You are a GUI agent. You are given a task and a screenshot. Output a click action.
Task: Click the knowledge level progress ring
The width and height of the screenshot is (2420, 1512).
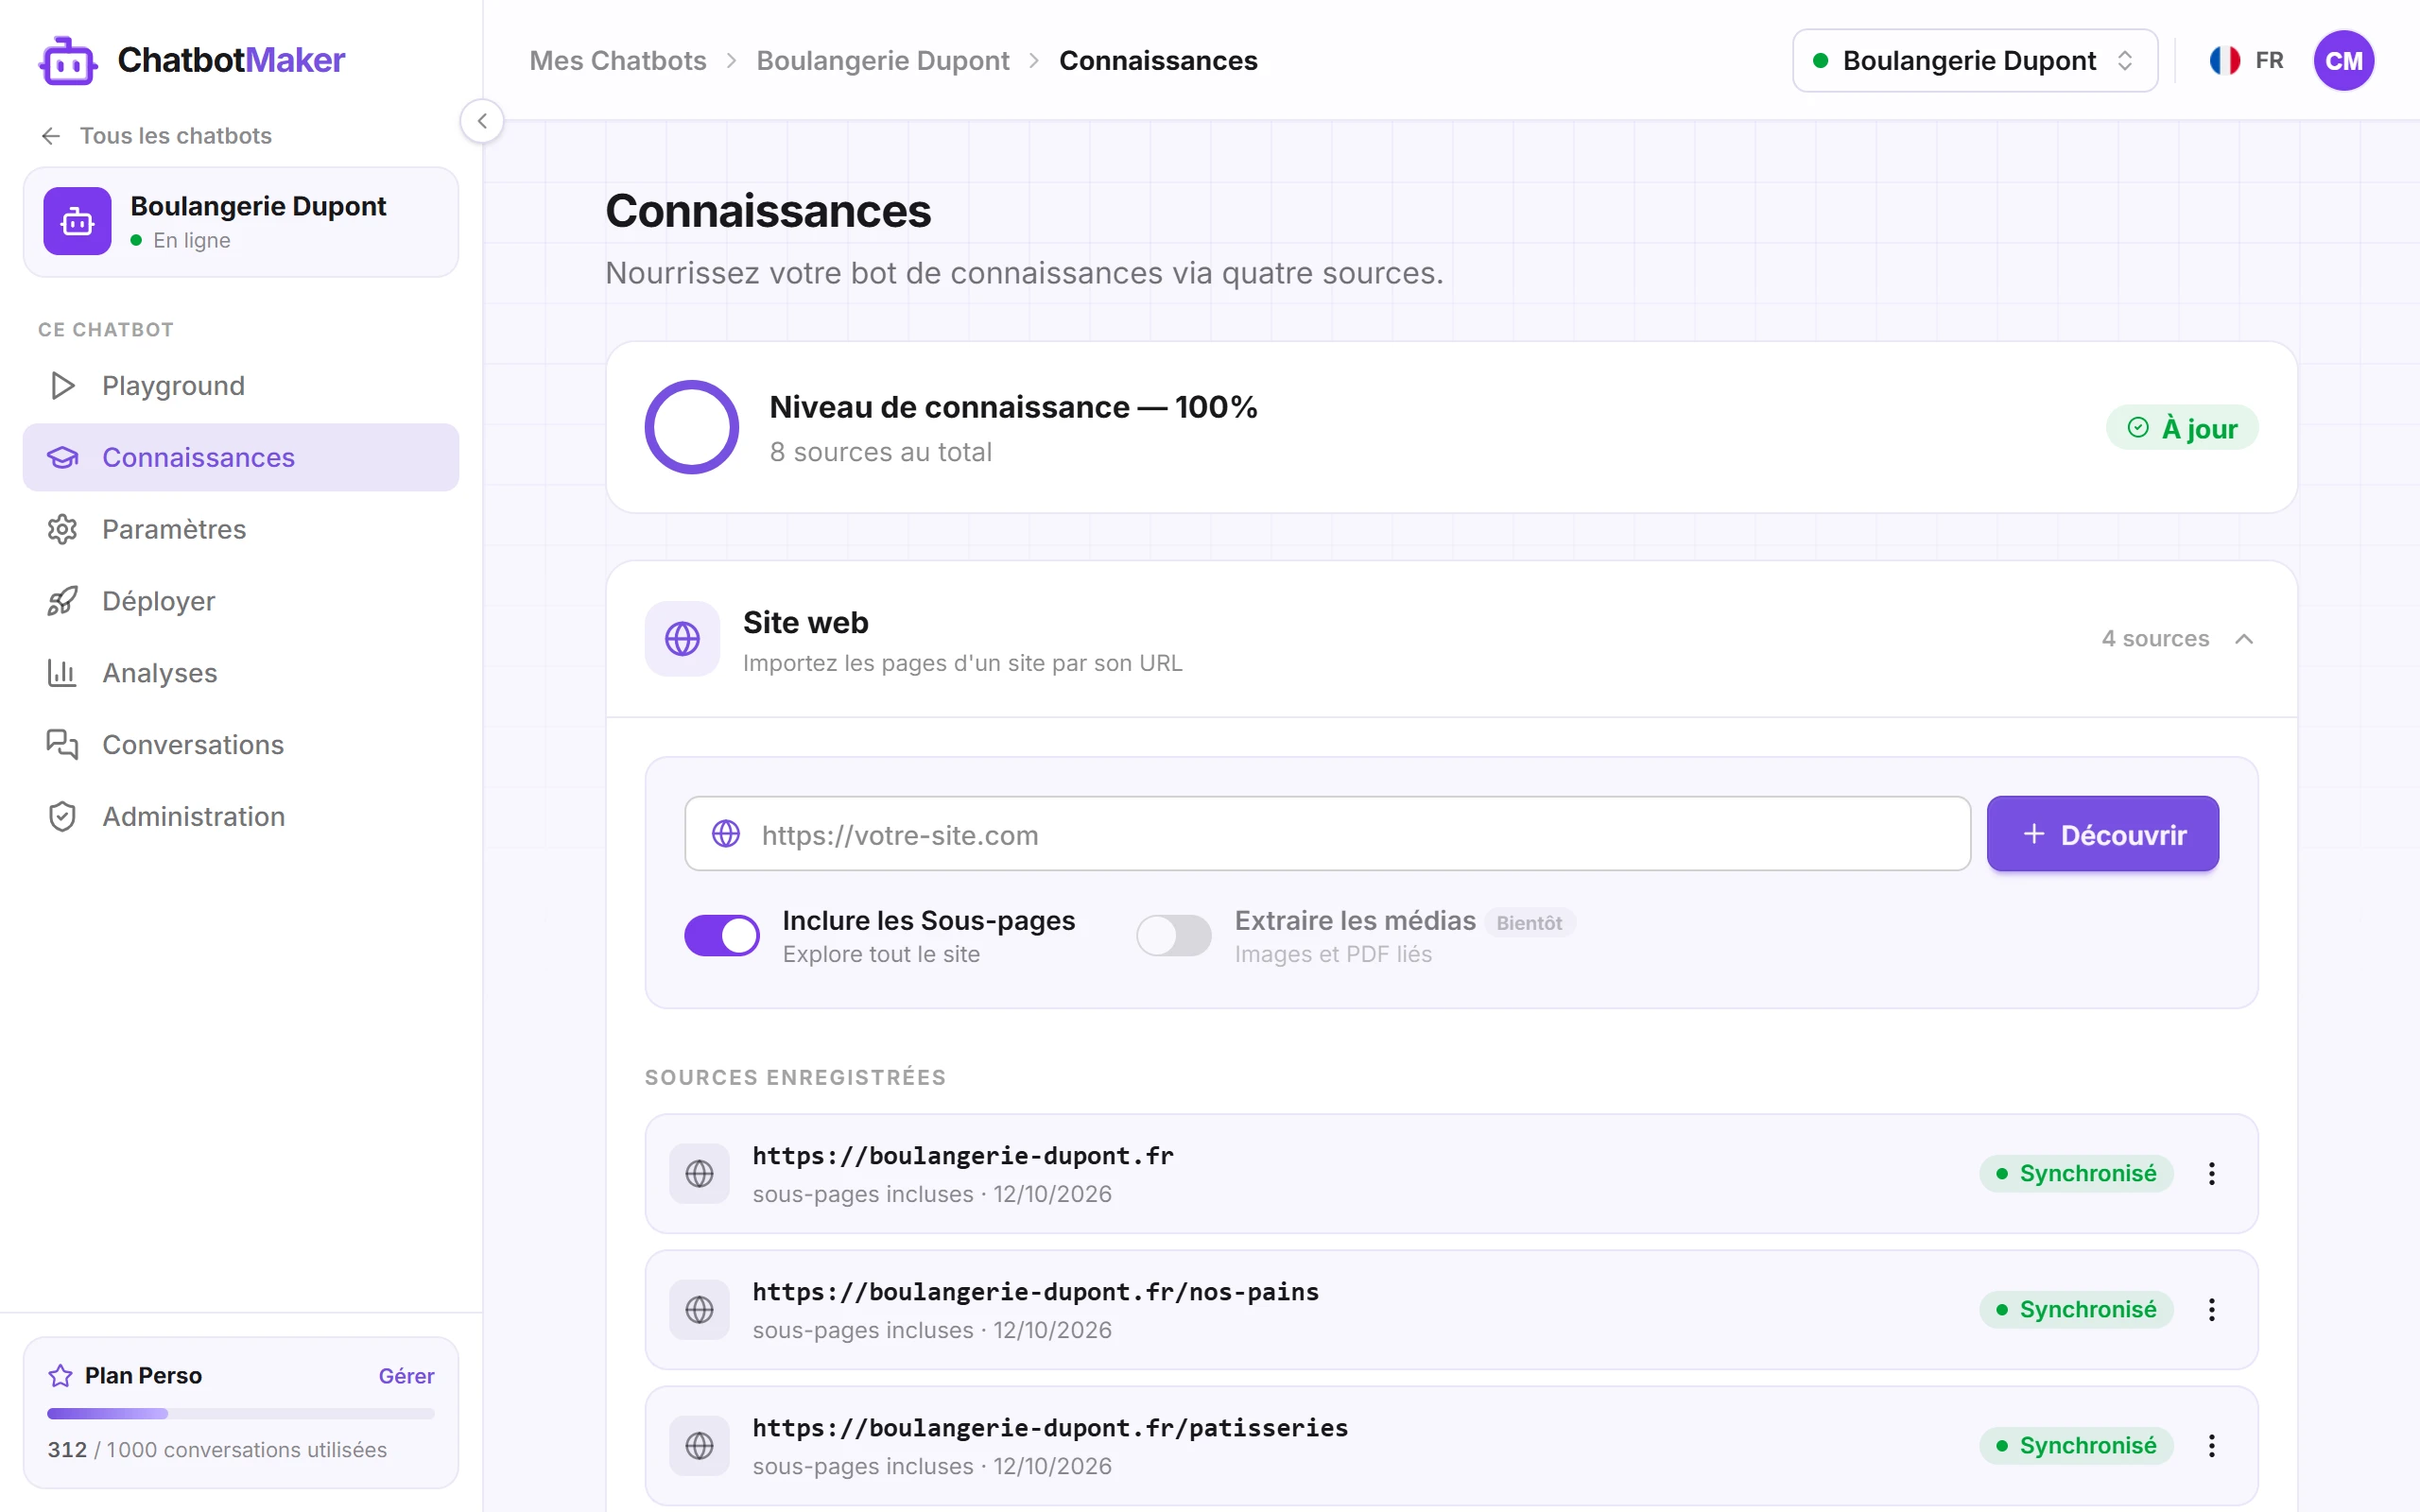coord(691,427)
